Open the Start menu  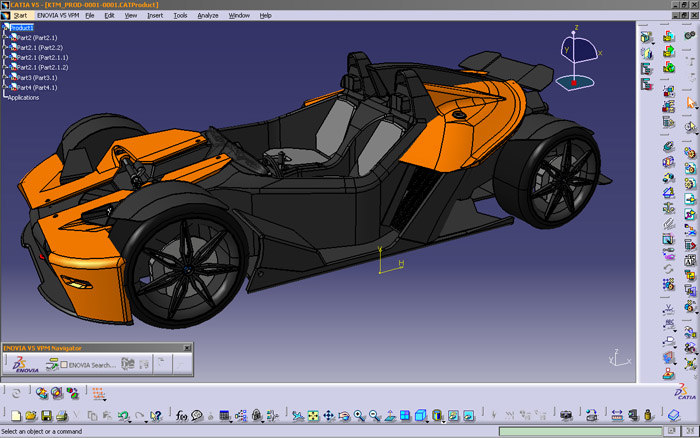pyautogui.click(x=20, y=15)
